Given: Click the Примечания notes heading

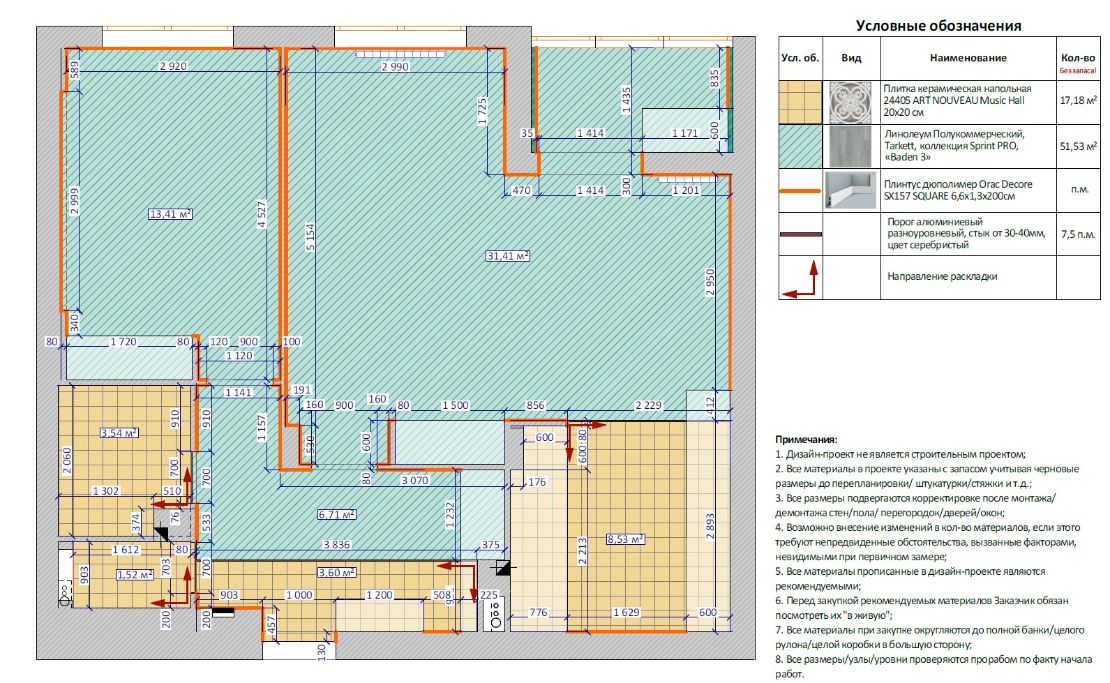Looking at the screenshot, I should (x=806, y=440).
